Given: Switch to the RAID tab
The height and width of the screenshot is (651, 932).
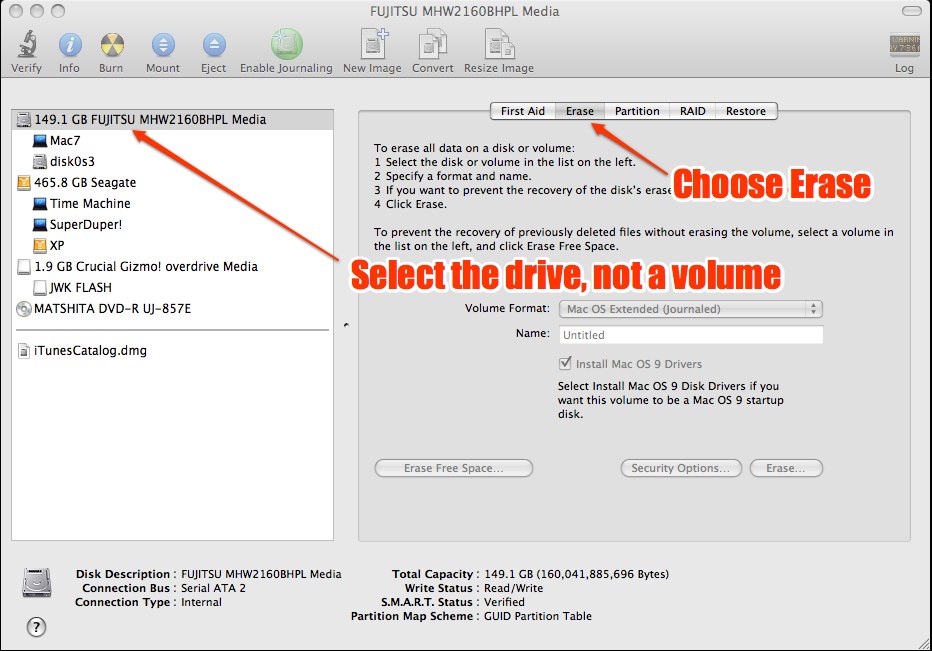Looking at the screenshot, I should 692,111.
